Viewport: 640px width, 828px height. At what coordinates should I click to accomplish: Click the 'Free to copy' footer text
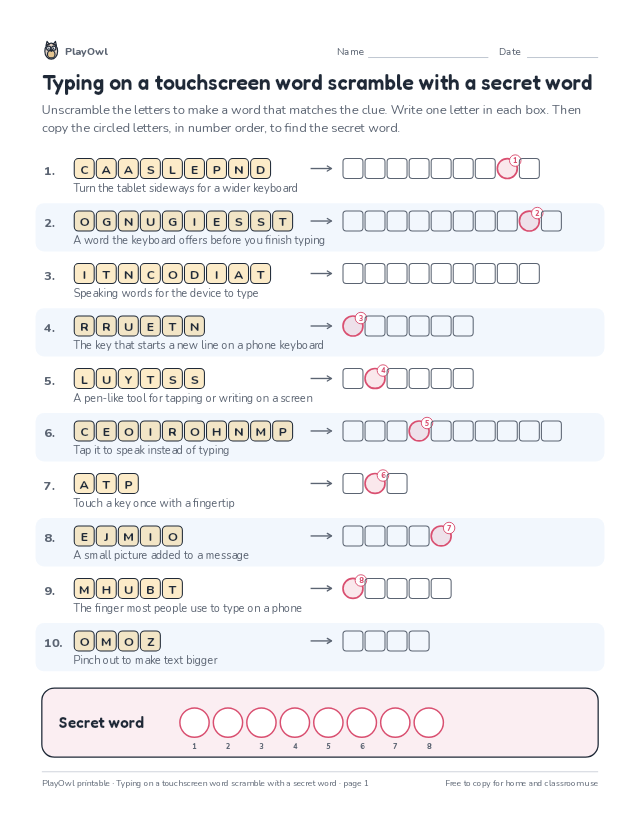pyautogui.click(x=521, y=783)
